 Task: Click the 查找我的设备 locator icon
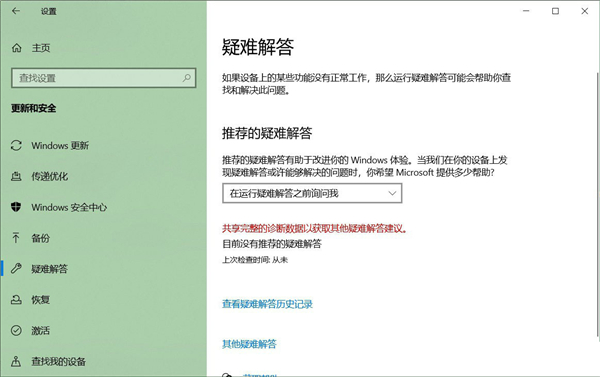[x=16, y=361]
